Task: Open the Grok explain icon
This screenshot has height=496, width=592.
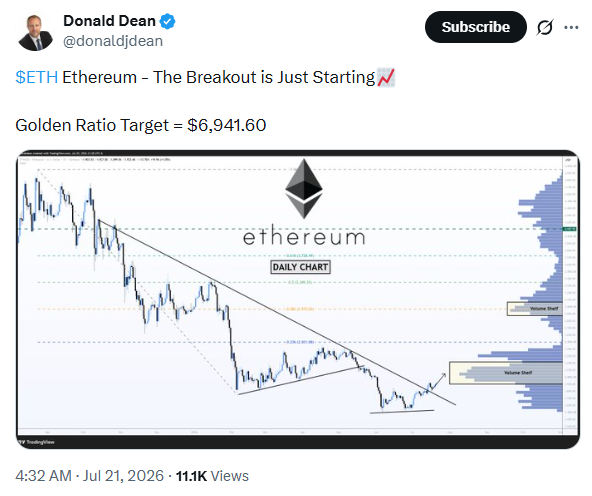Action: [545, 27]
